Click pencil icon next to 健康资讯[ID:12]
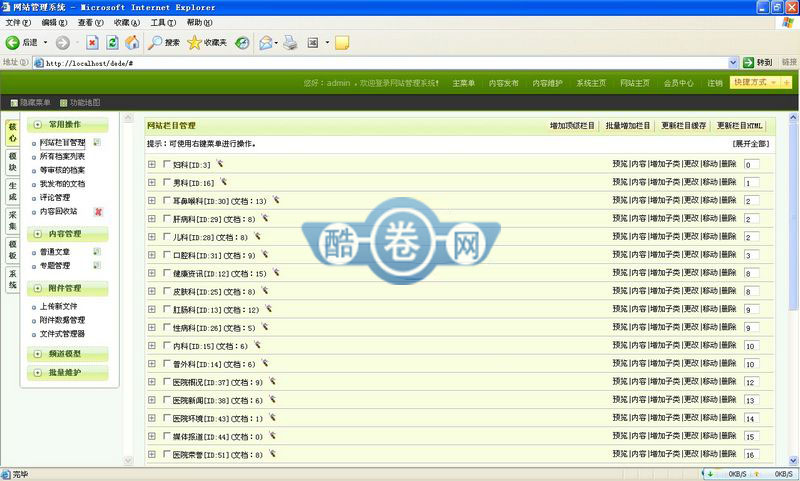The image size is (800, 481). click(x=276, y=272)
